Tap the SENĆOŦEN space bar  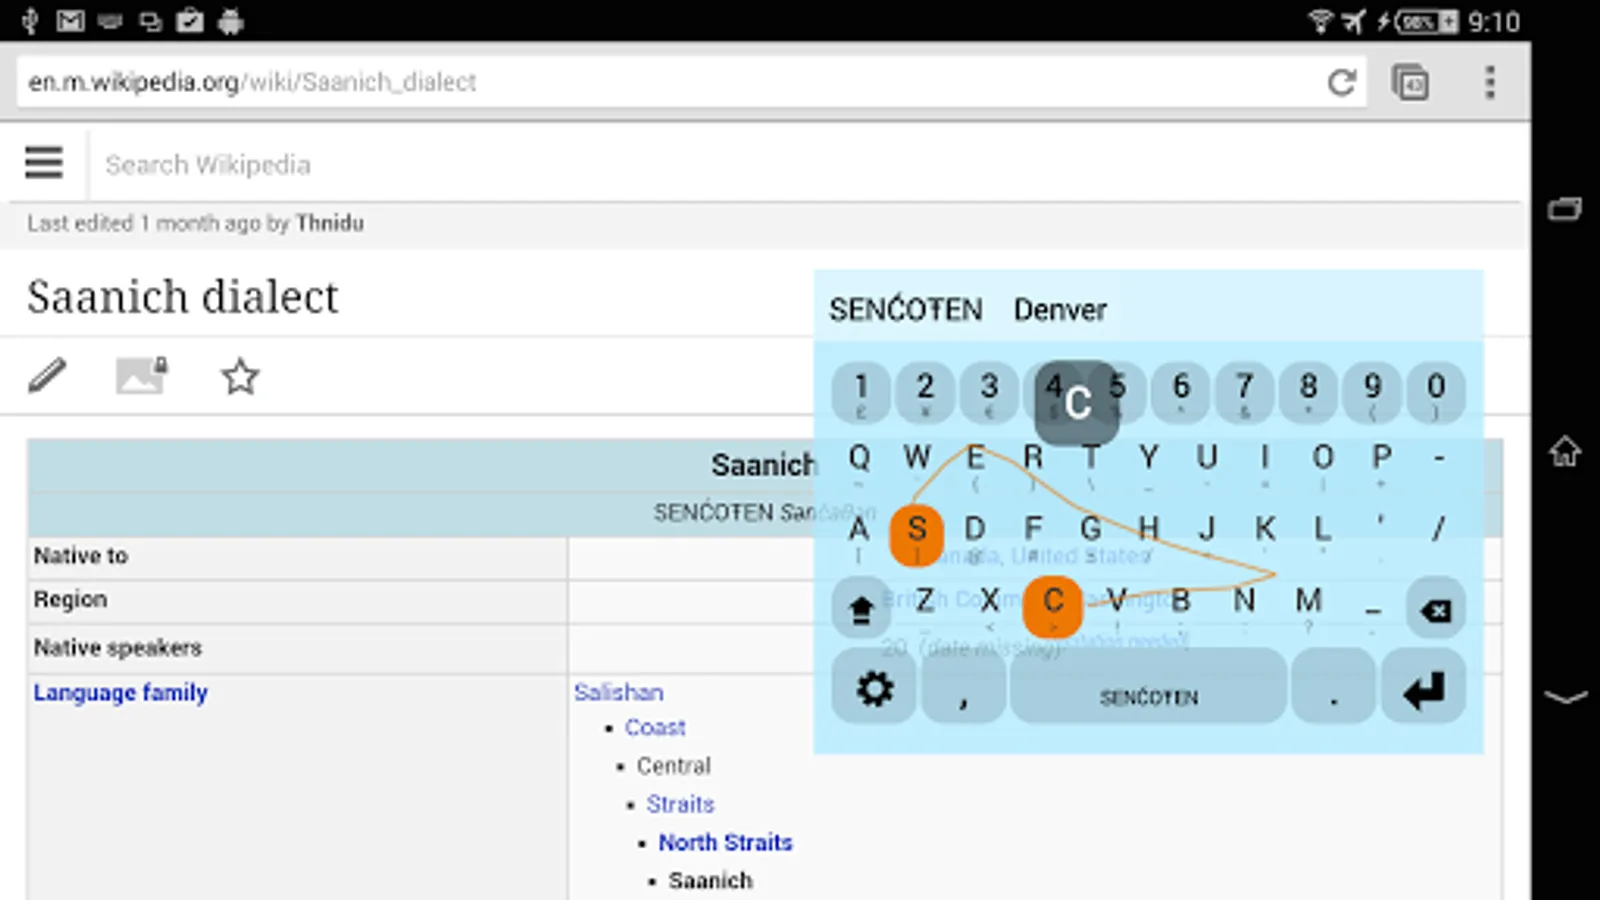coord(1148,688)
